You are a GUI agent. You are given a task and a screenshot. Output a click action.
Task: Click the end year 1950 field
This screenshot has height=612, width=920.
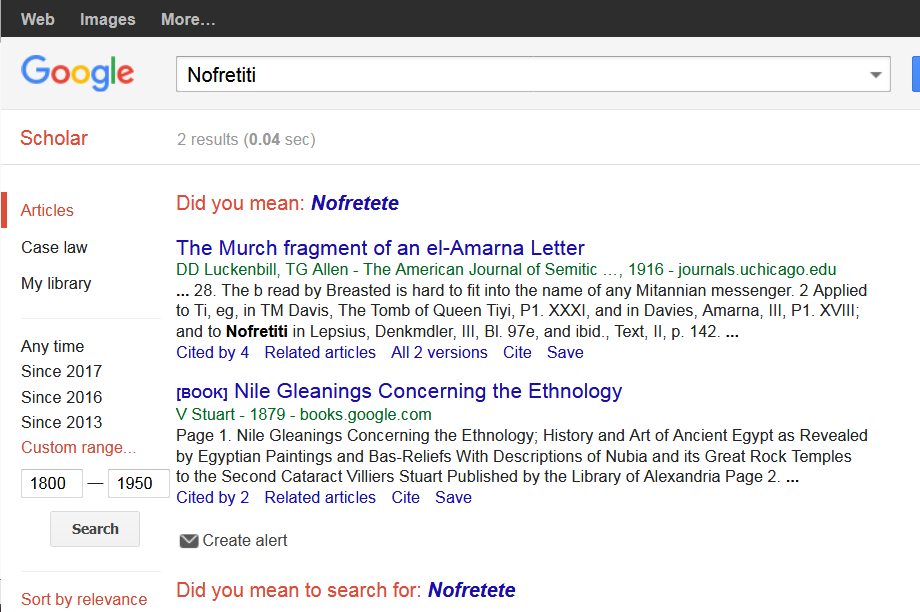137,484
